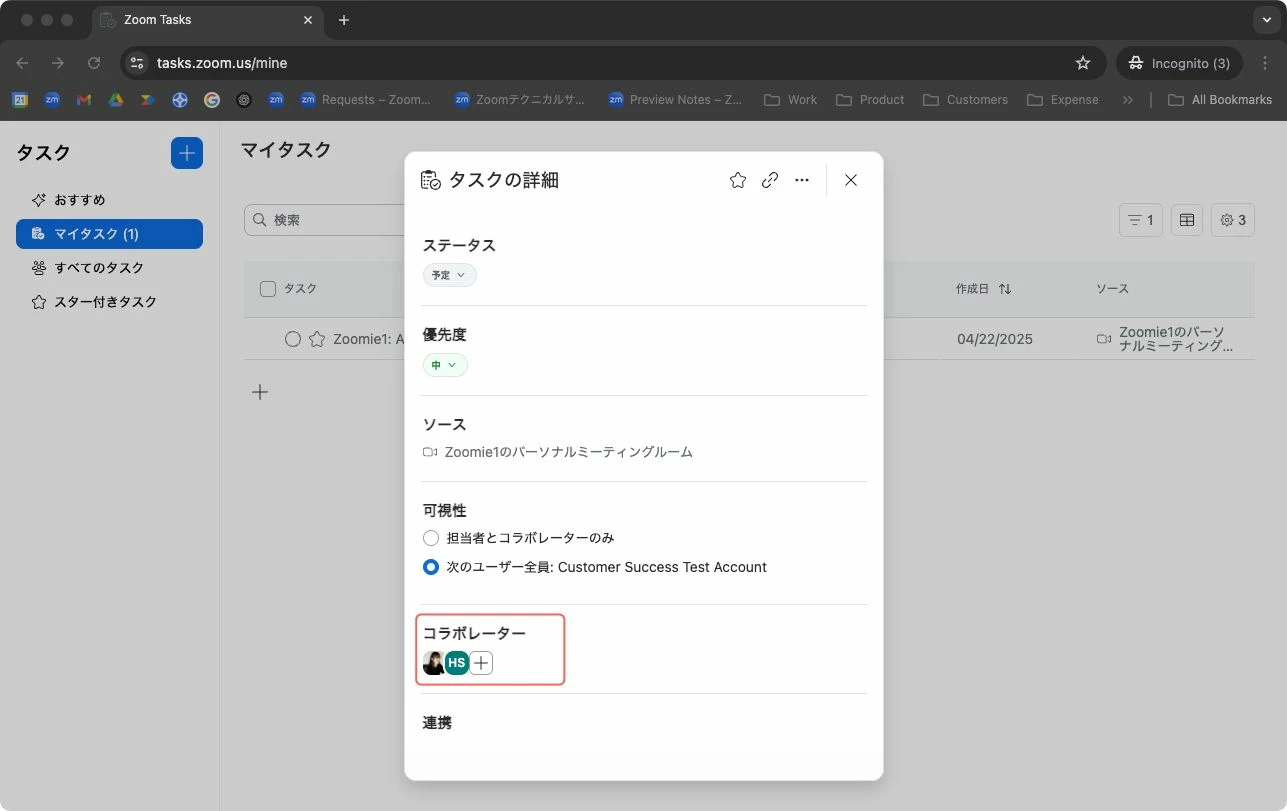Viewport: 1287px width, 811px height.
Task: Open the Google bookmark icon
Action: pyautogui.click(x=212, y=100)
